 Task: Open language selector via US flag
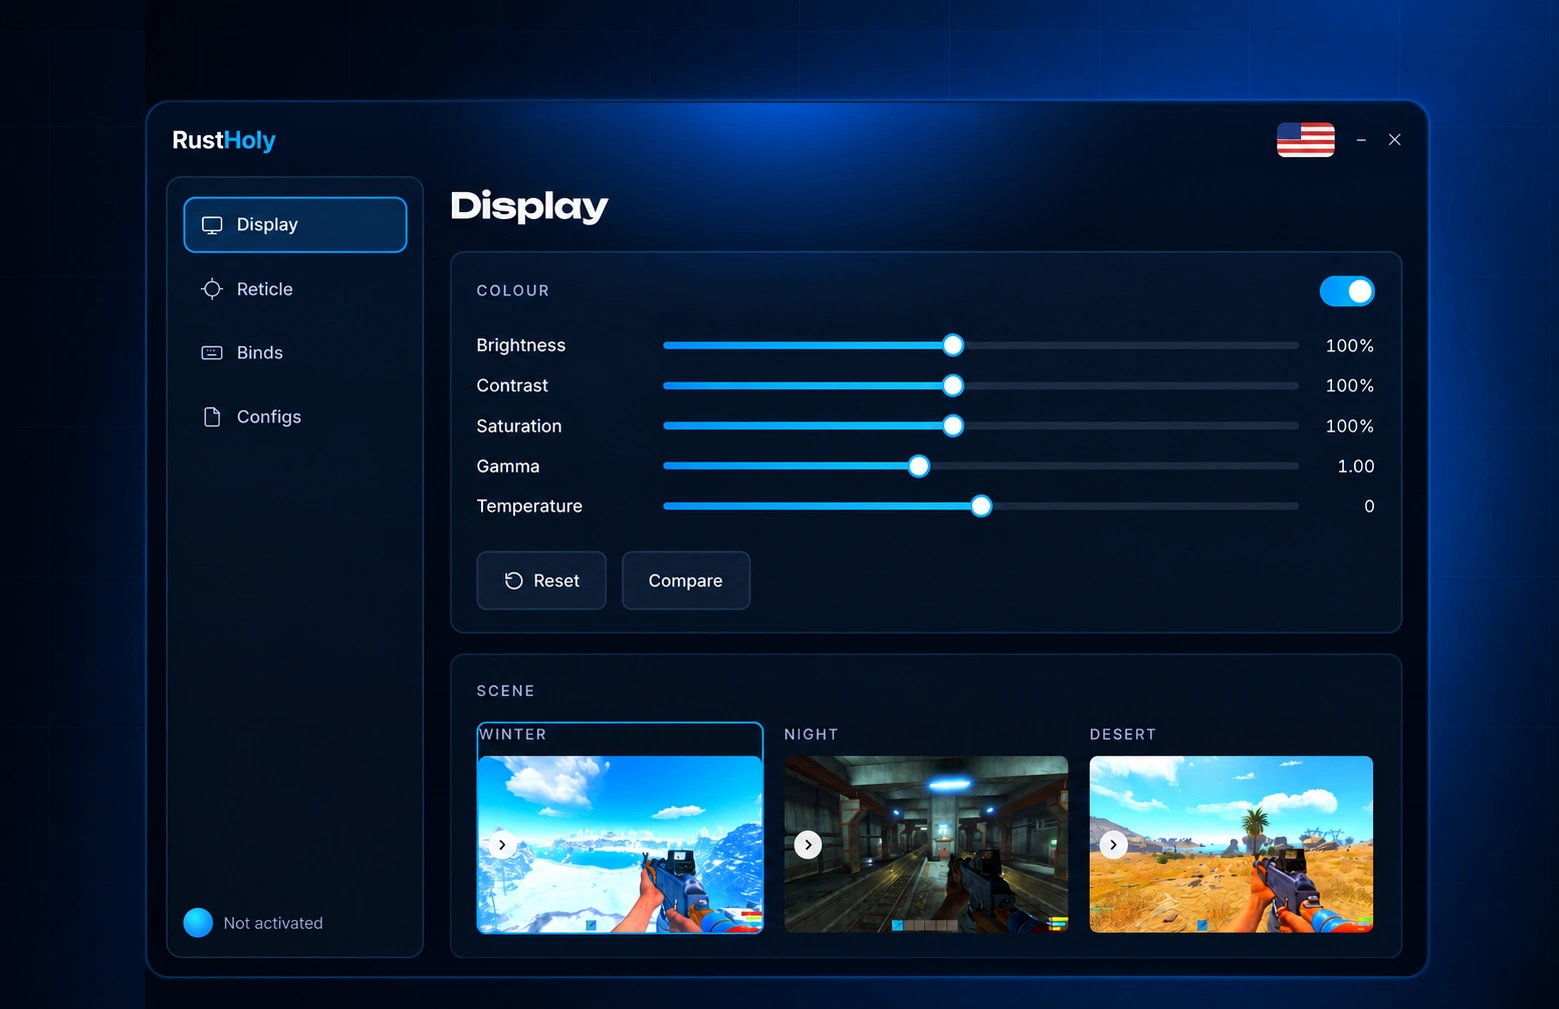pos(1306,140)
